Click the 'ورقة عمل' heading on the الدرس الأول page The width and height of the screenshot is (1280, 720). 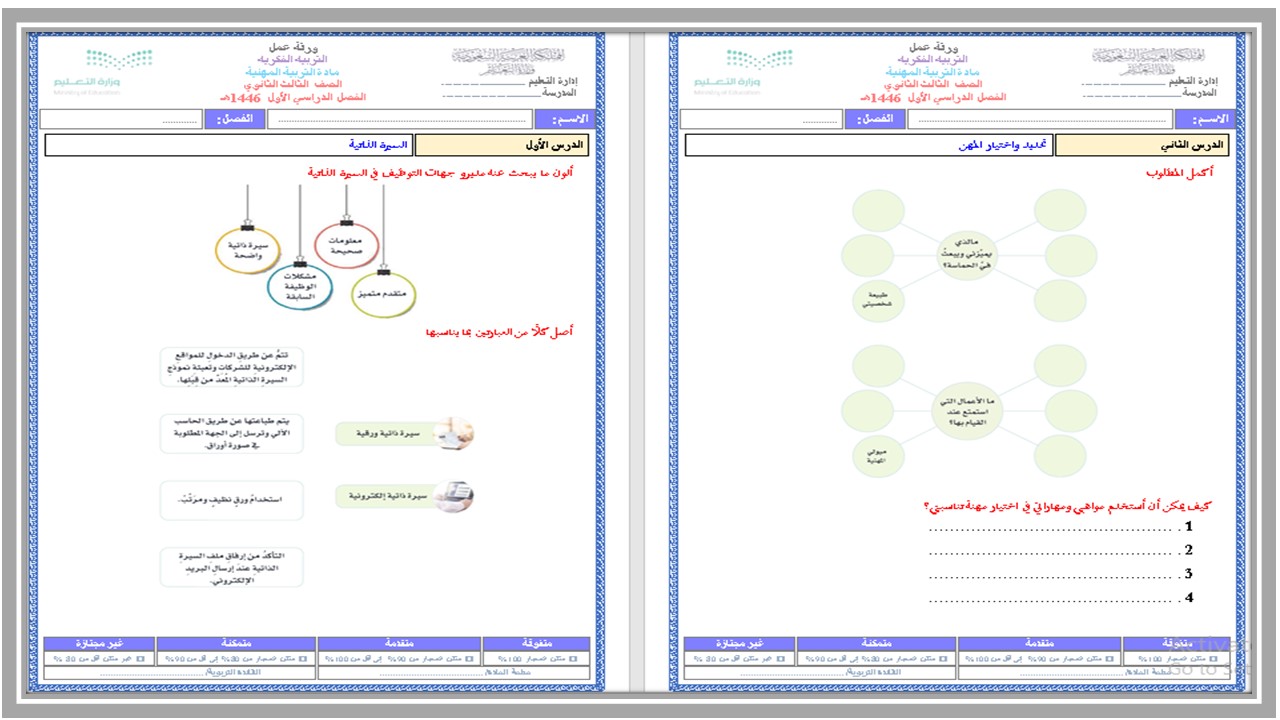(292, 48)
